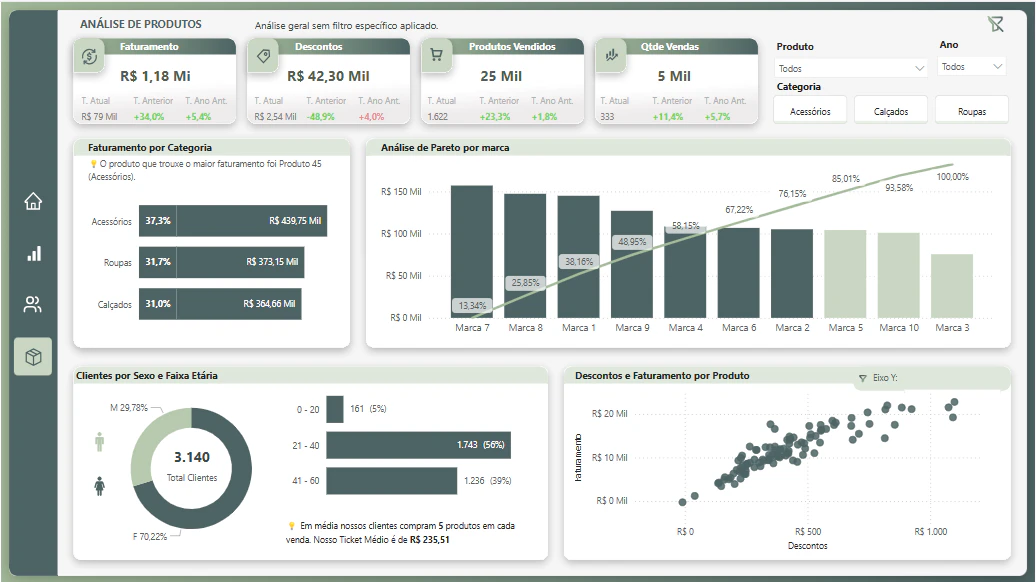This screenshot has width=1036, height=582.
Task: Toggle the Acessórios category filter
Action: click(x=810, y=111)
